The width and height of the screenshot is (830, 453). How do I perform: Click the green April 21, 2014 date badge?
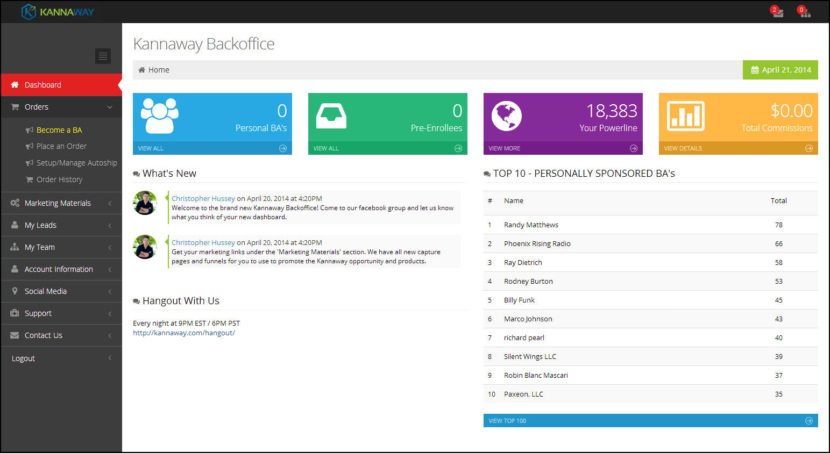[780, 70]
